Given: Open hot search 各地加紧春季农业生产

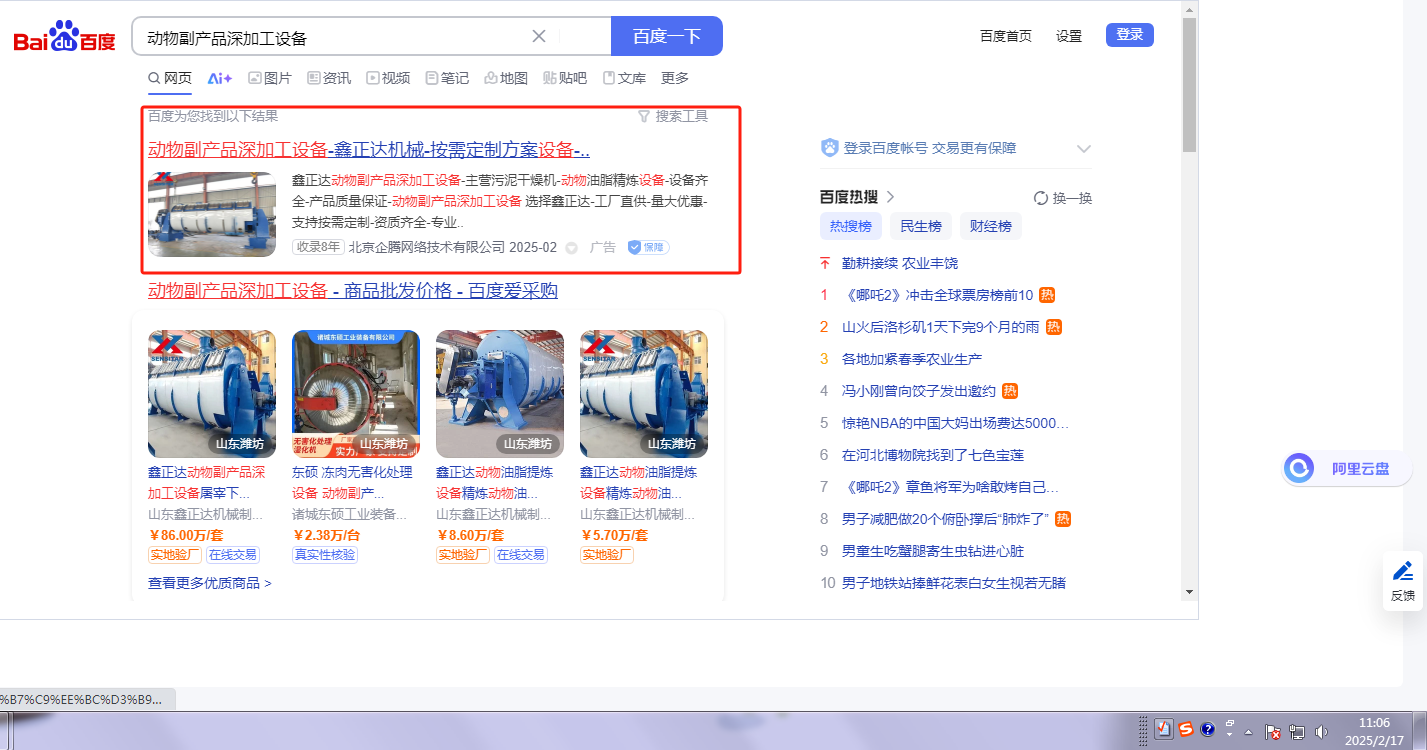Looking at the screenshot, I should point(912,359).
